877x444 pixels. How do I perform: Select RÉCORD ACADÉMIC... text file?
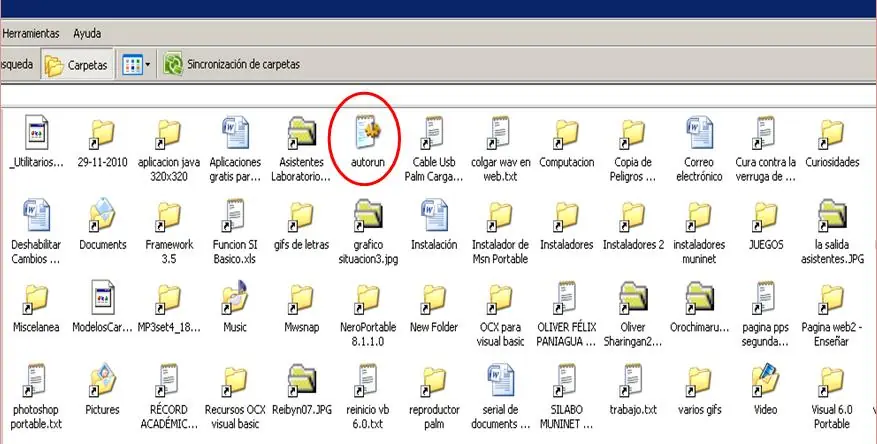click(169, 380)
